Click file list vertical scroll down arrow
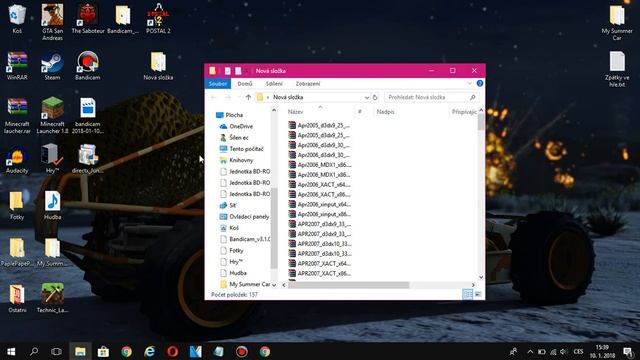Image resolution: width=640 pixels, height=360 pixels. (481, 277)
